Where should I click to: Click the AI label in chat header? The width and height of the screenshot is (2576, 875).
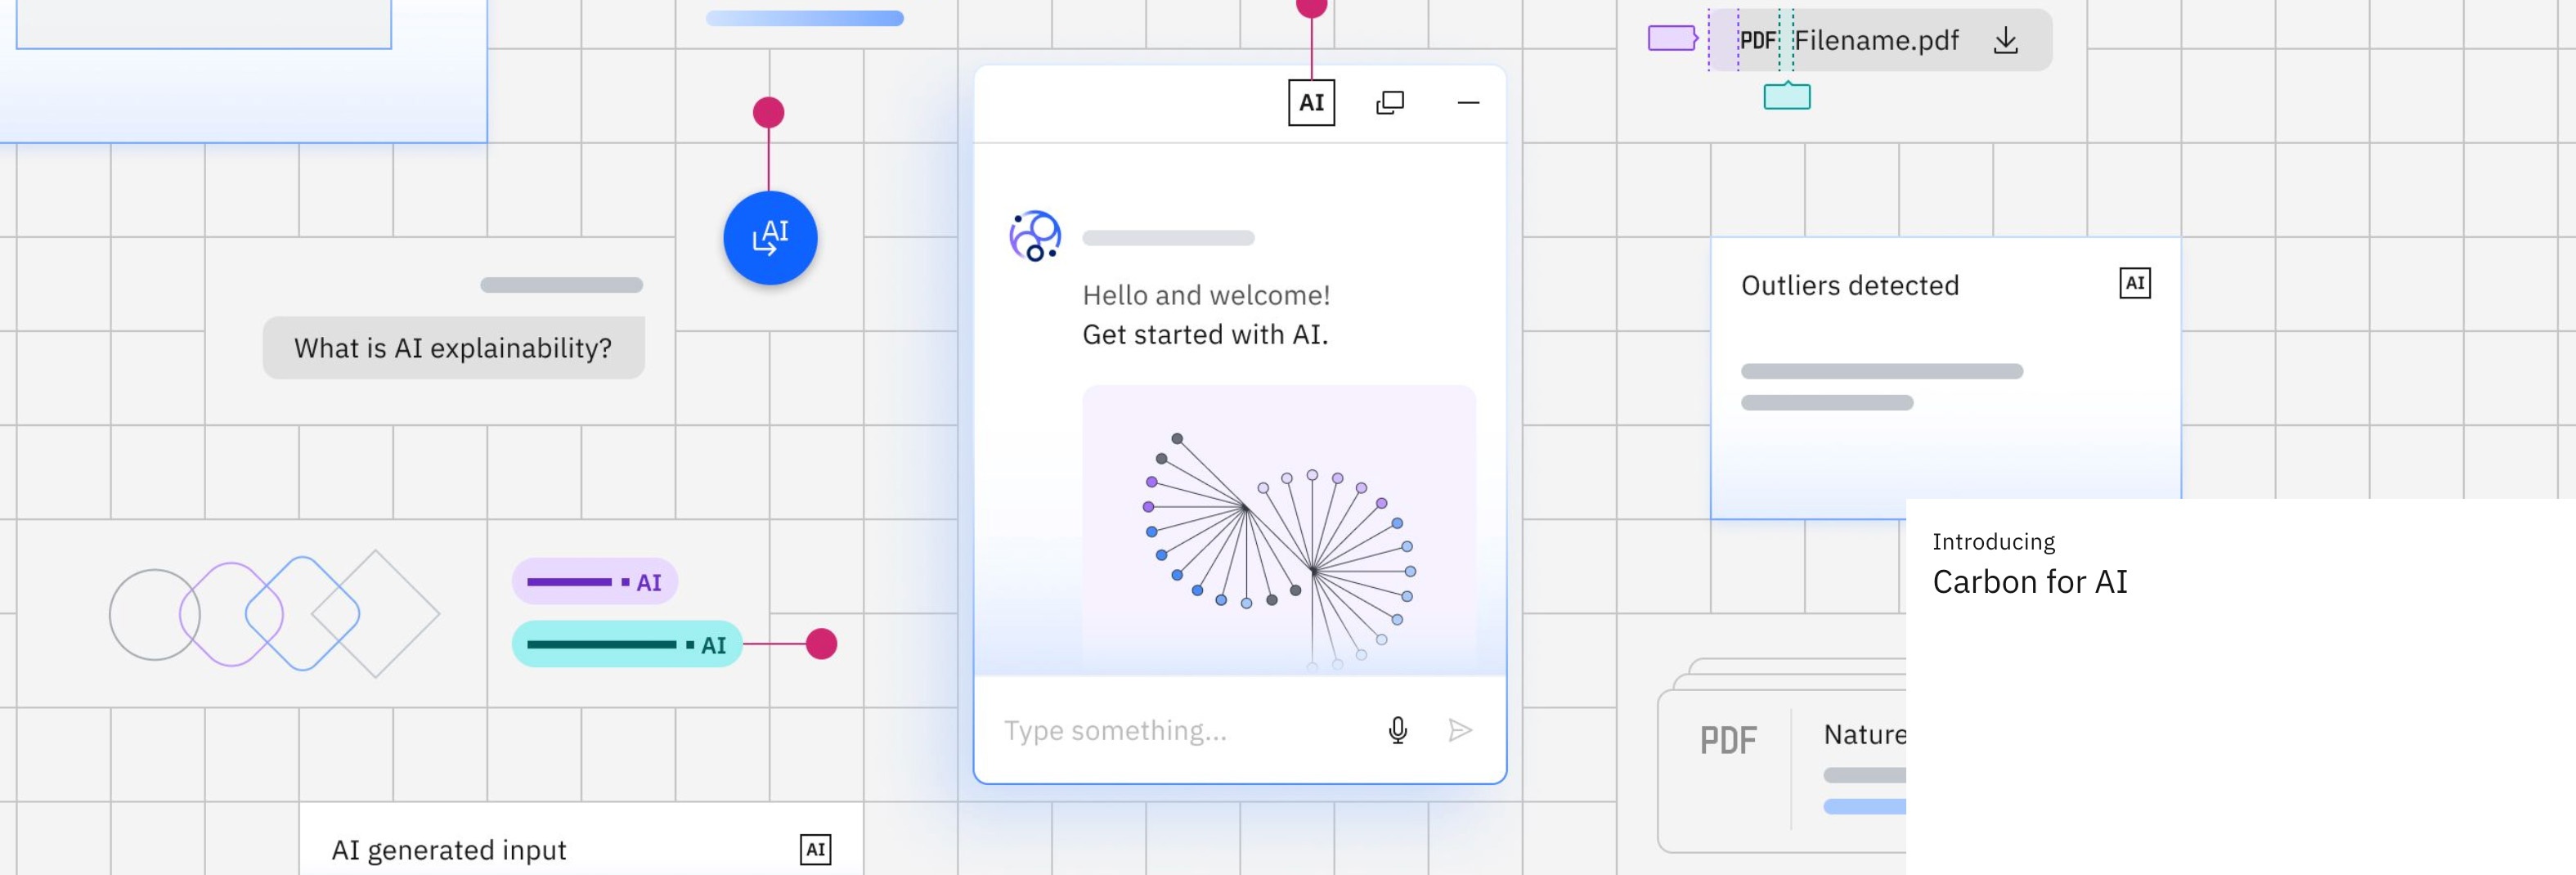point(1311,102)
